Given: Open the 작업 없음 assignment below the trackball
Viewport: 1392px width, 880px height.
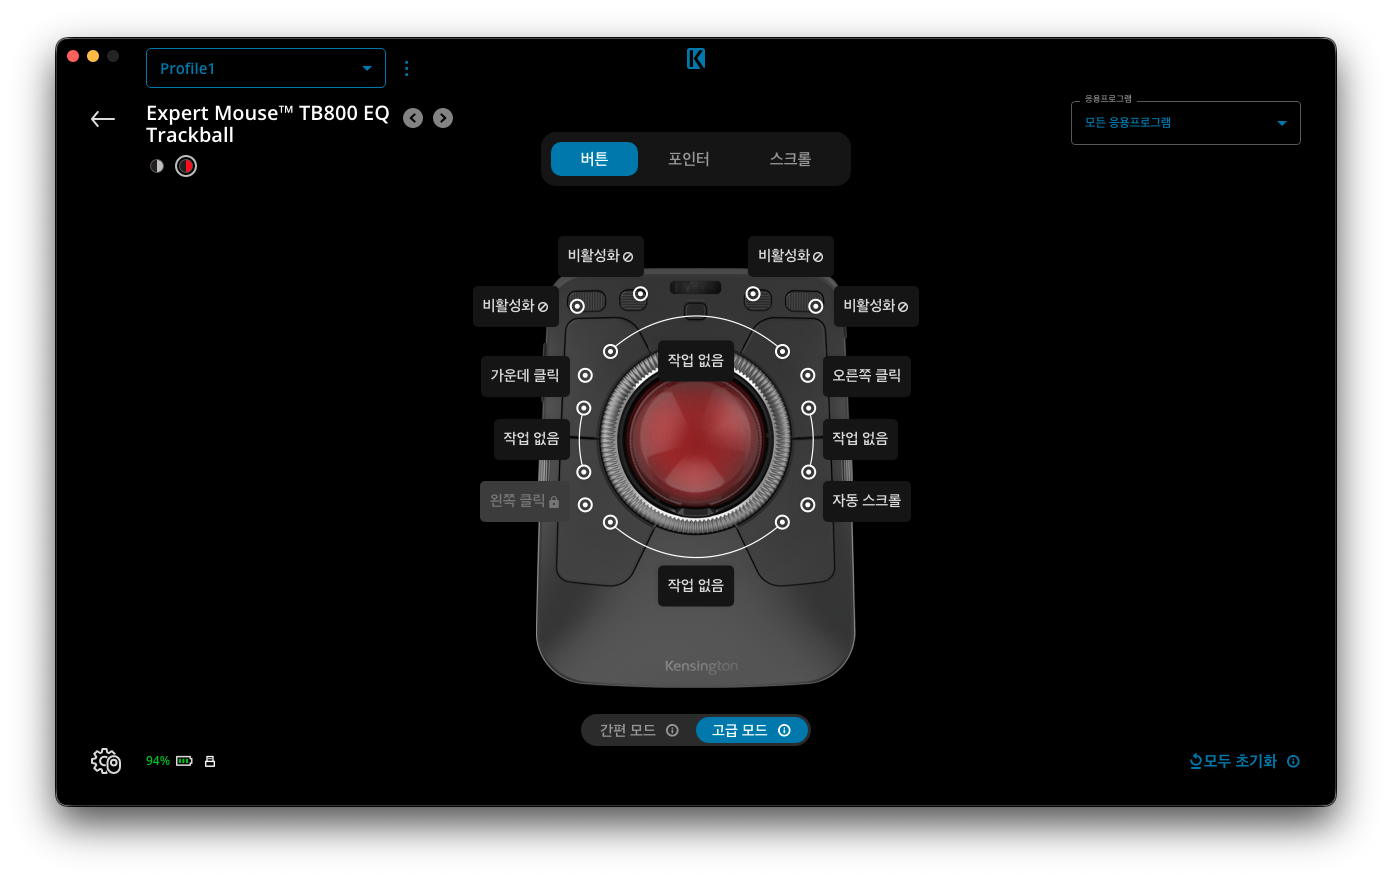Looking at the screenshot, I should pos(696,585).
